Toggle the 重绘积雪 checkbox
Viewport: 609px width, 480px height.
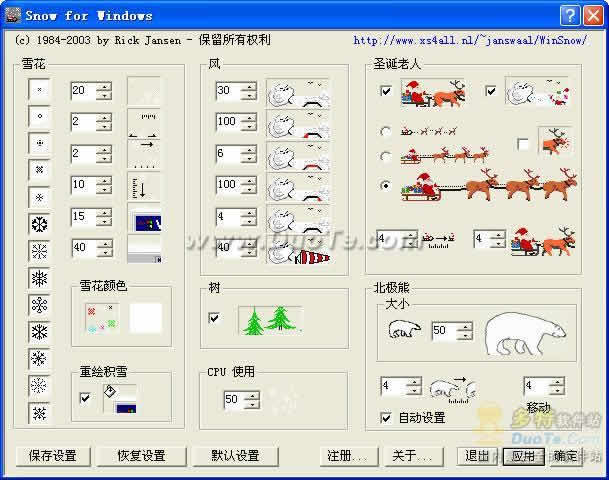[85, 398]
